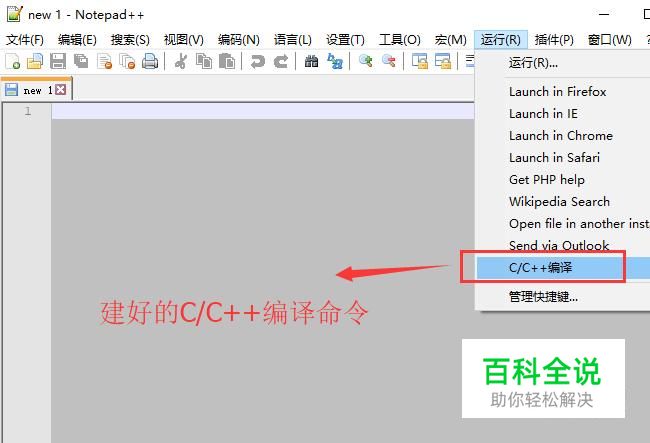
Task: Click line number 1 in the margin
Action: pyautogui.click(x=27, y=111)
